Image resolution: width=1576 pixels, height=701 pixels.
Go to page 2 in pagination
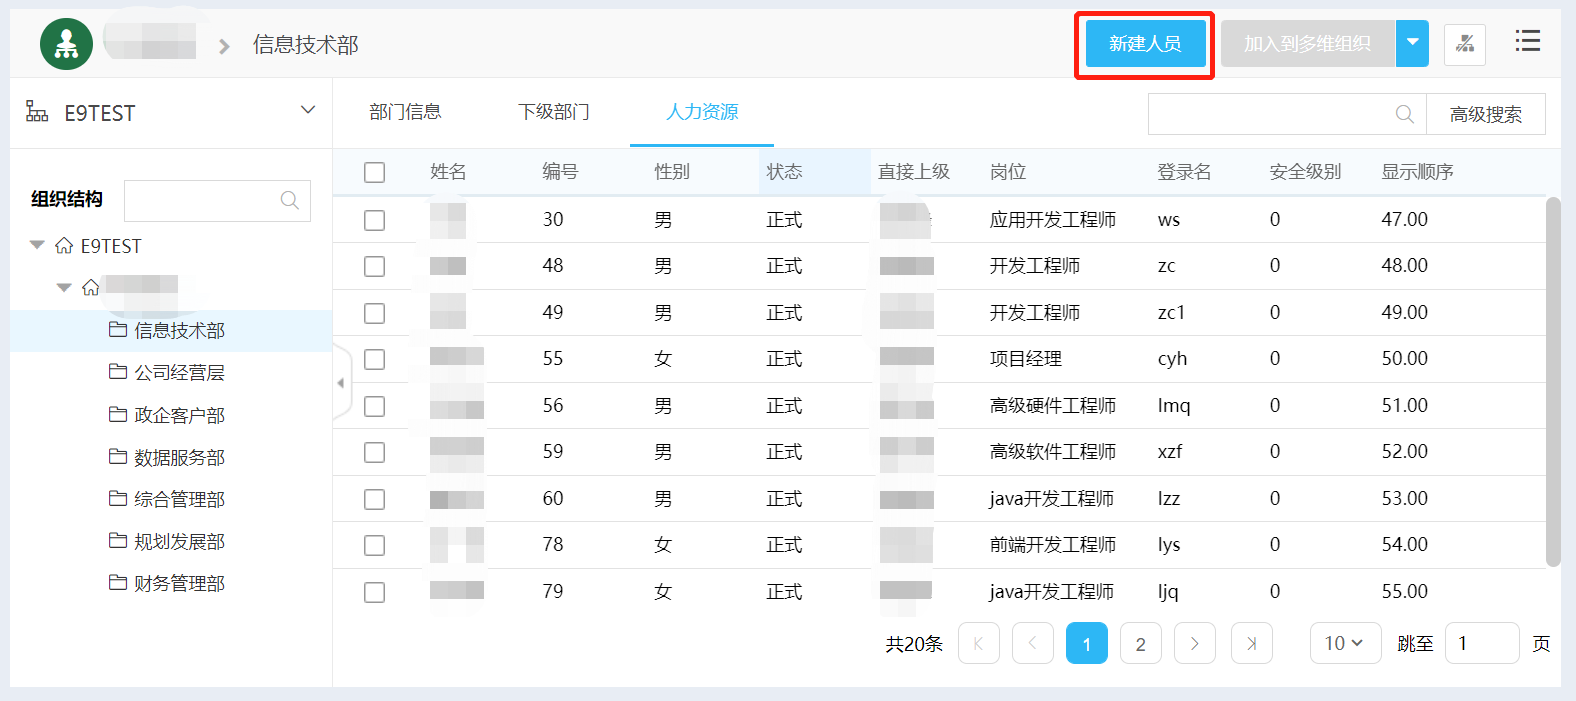1141,643
